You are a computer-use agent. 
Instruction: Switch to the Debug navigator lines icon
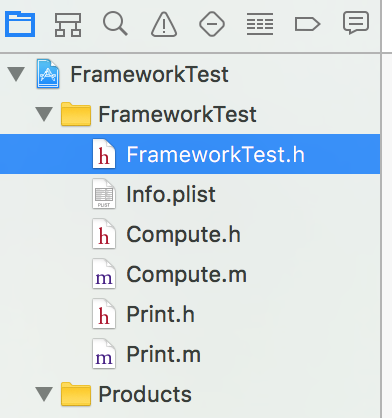click(260, 24)
